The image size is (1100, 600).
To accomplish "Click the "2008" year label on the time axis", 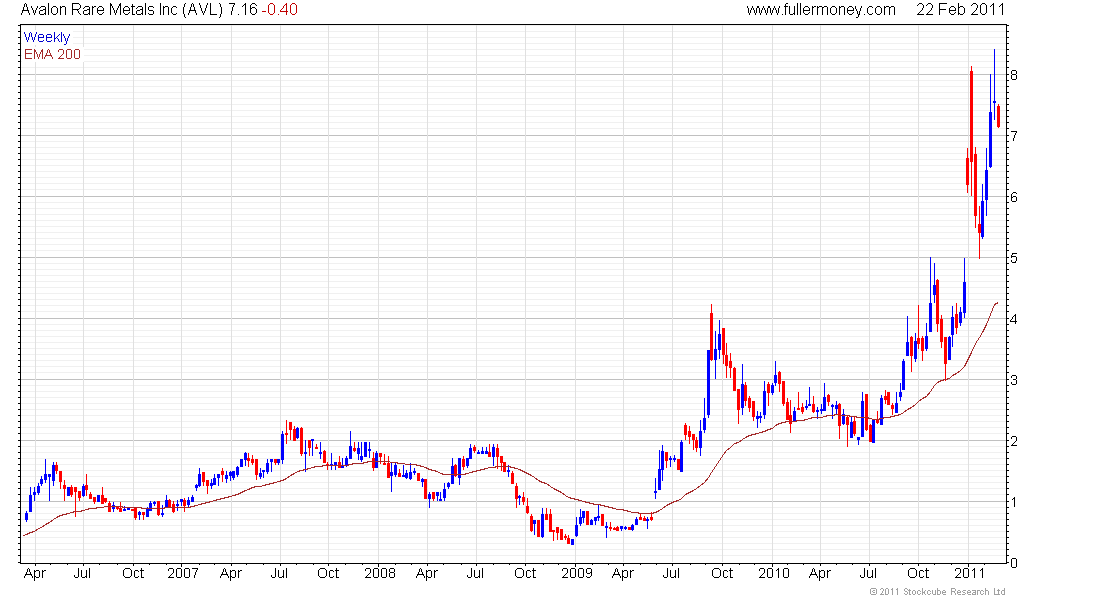I will pyautogui.click(x=380, y=573).
